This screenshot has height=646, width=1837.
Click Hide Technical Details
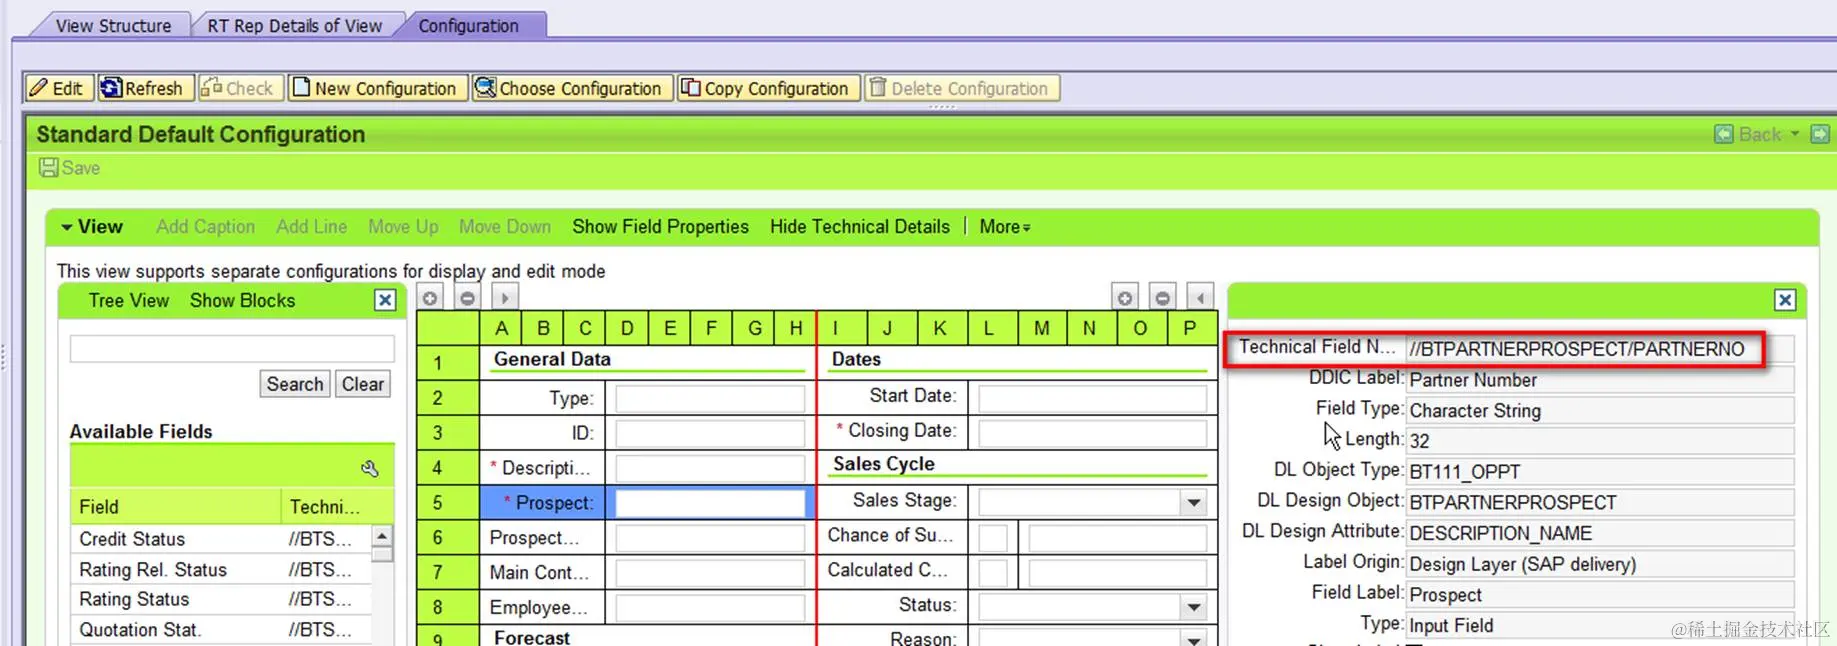pos(860,227)
